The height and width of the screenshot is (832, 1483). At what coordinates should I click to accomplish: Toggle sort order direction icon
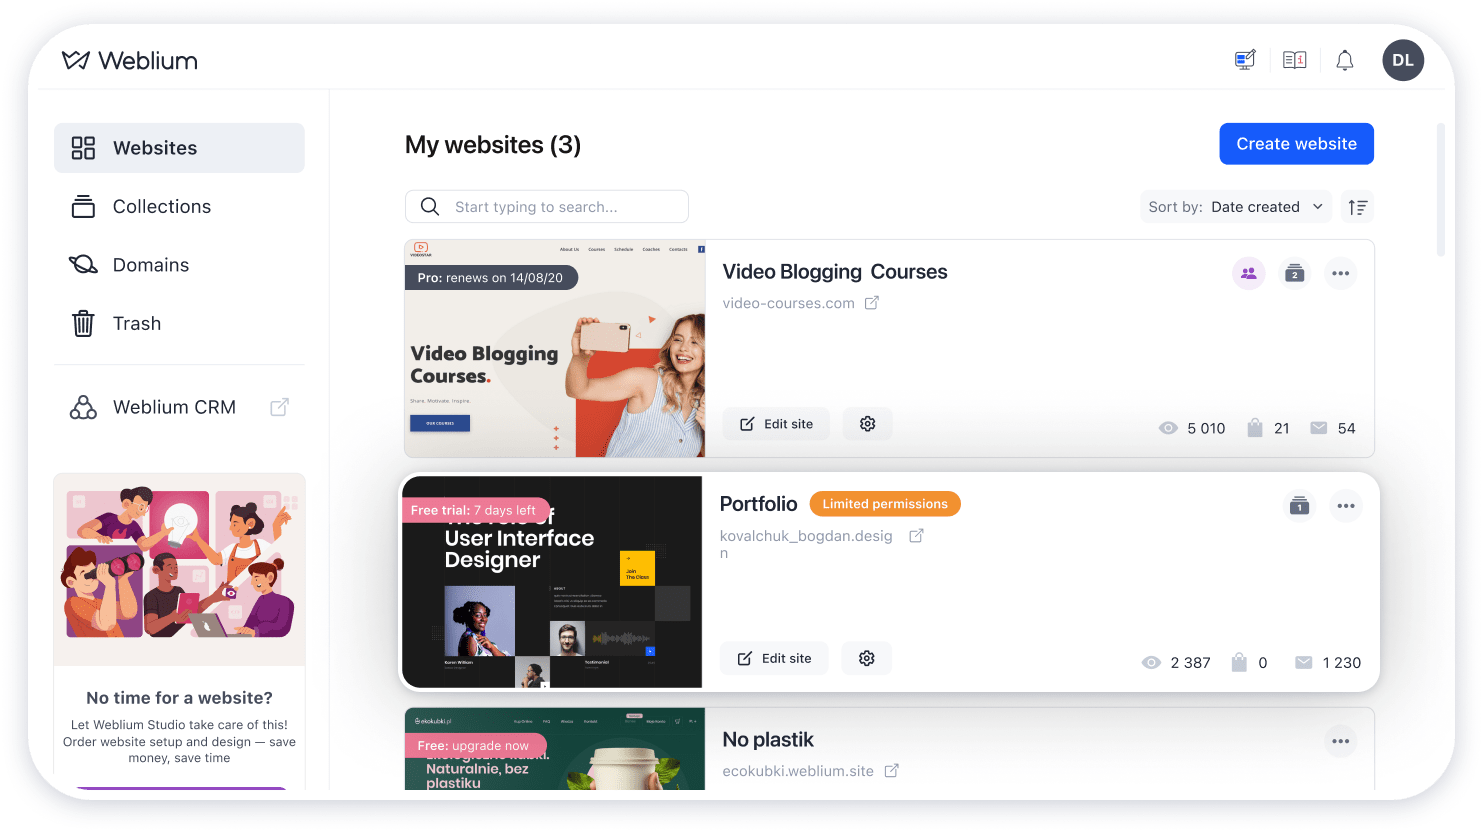(x=1357, y=207)
